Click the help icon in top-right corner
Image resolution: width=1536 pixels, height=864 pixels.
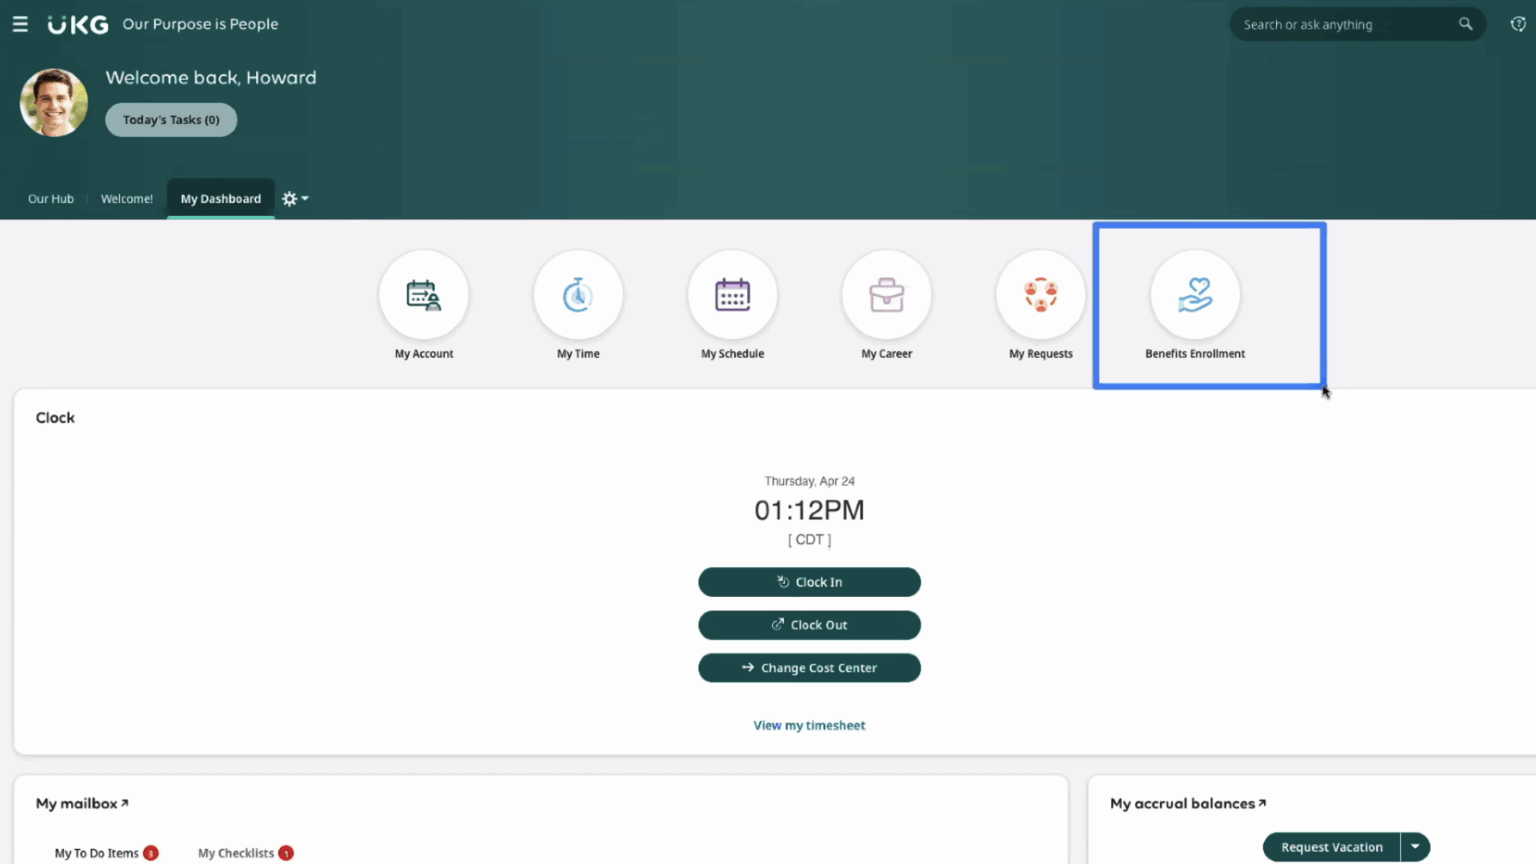(x=1517, y=24)
